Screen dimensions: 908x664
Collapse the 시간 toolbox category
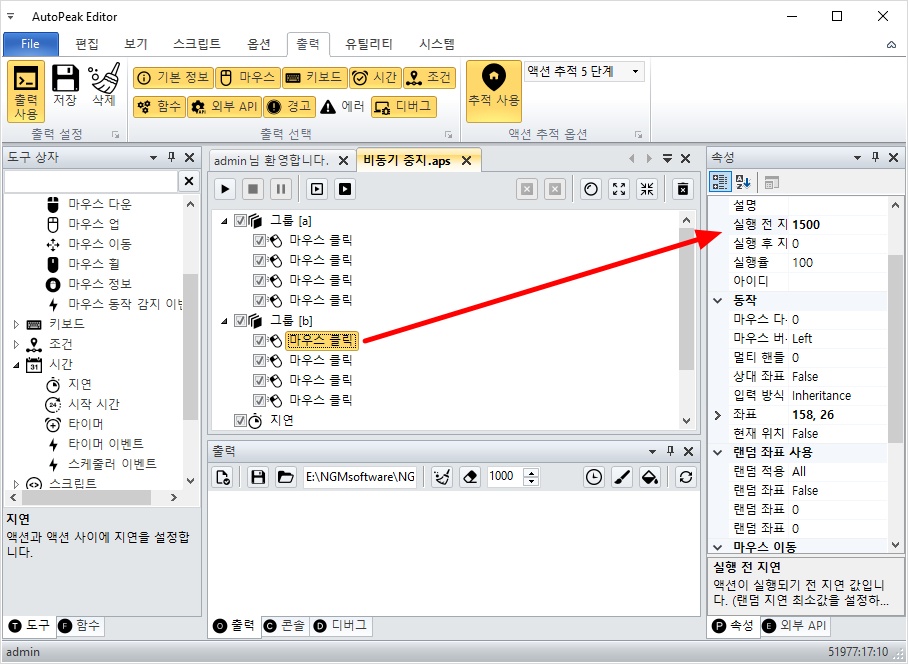coord(16,365)
